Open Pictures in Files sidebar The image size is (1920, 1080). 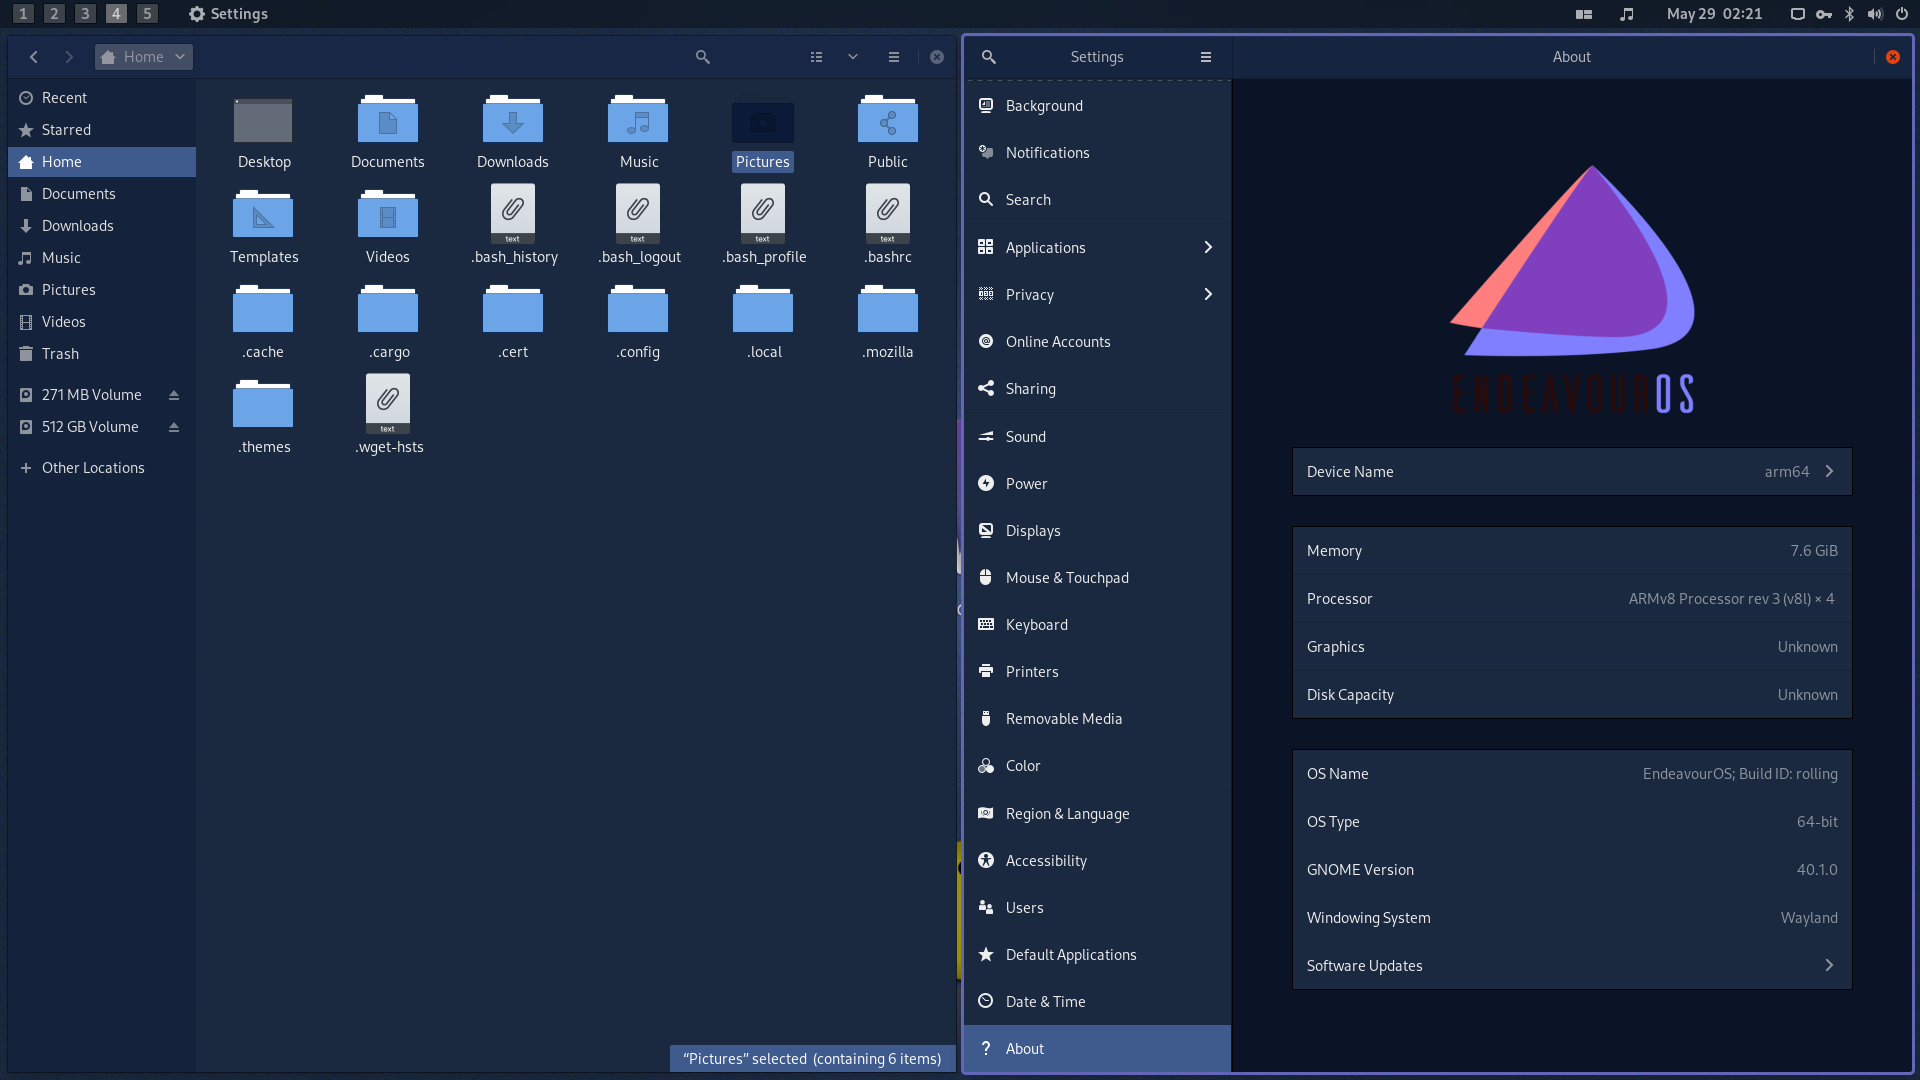click(x=102, y=290)
